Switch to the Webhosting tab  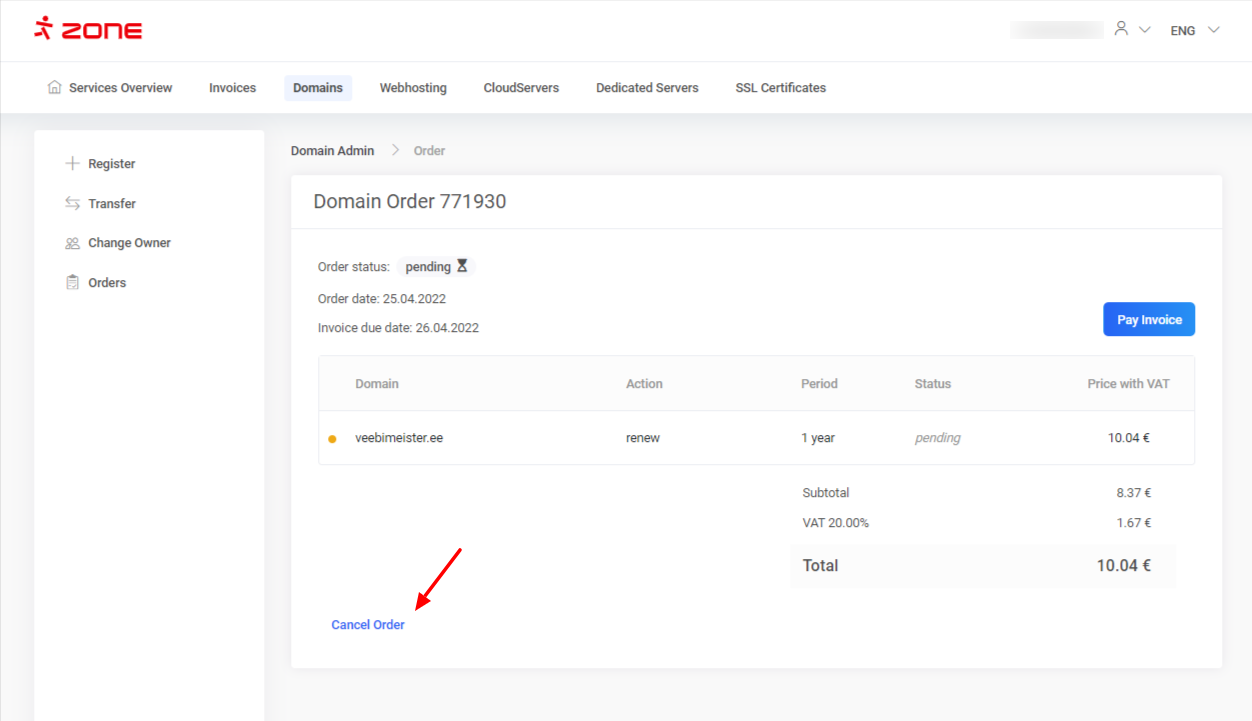(413, 88)
